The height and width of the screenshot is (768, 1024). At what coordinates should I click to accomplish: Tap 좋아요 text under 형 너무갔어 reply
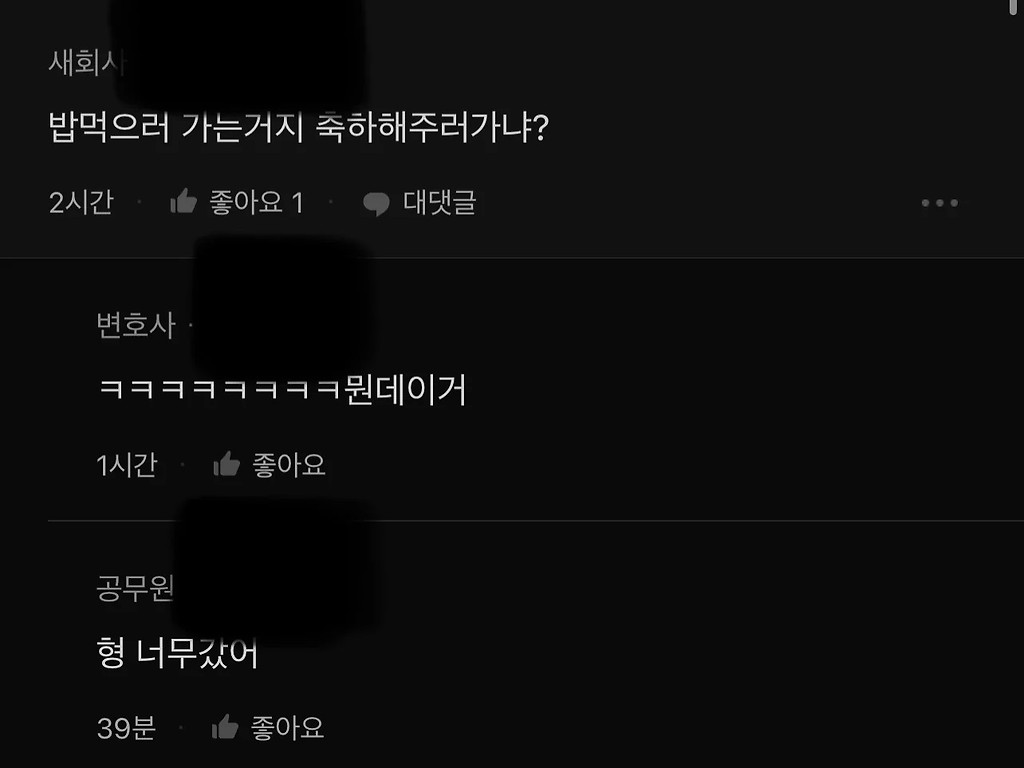(288, 728)
